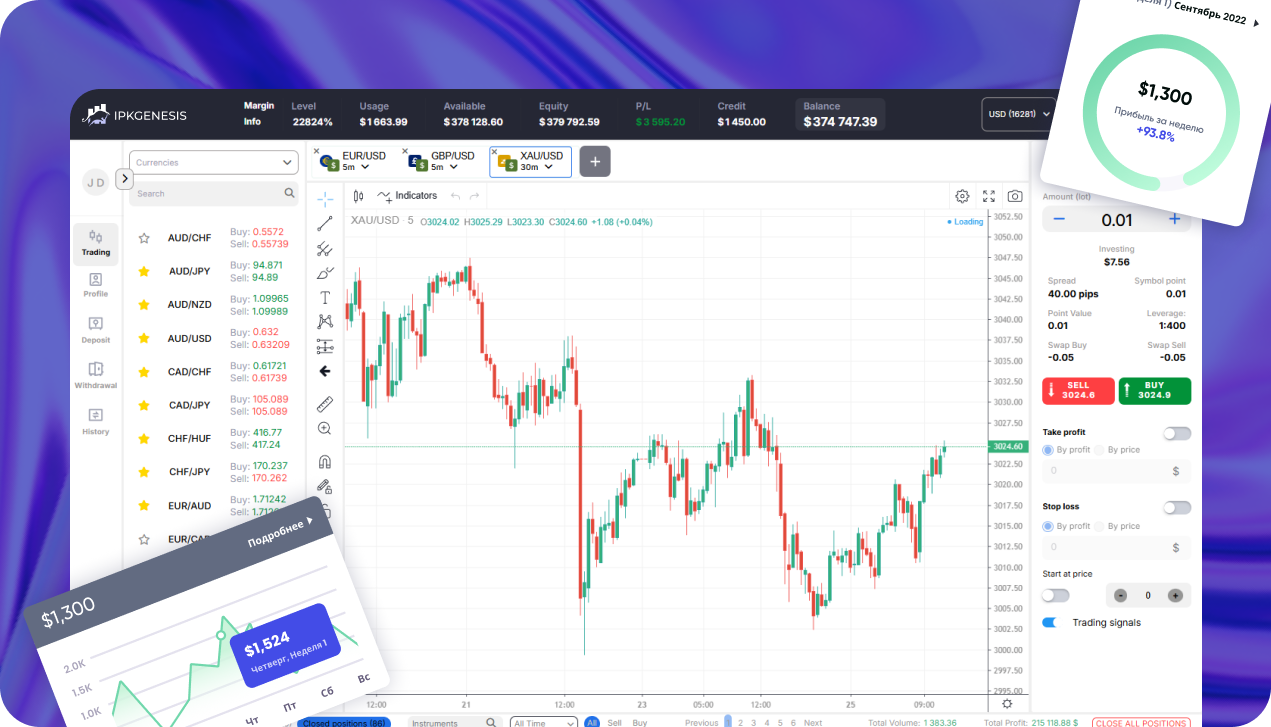Decrease lot amount with minus button
The width and height of the screenshot is (1271, 727).
(x=1058, y=219)
